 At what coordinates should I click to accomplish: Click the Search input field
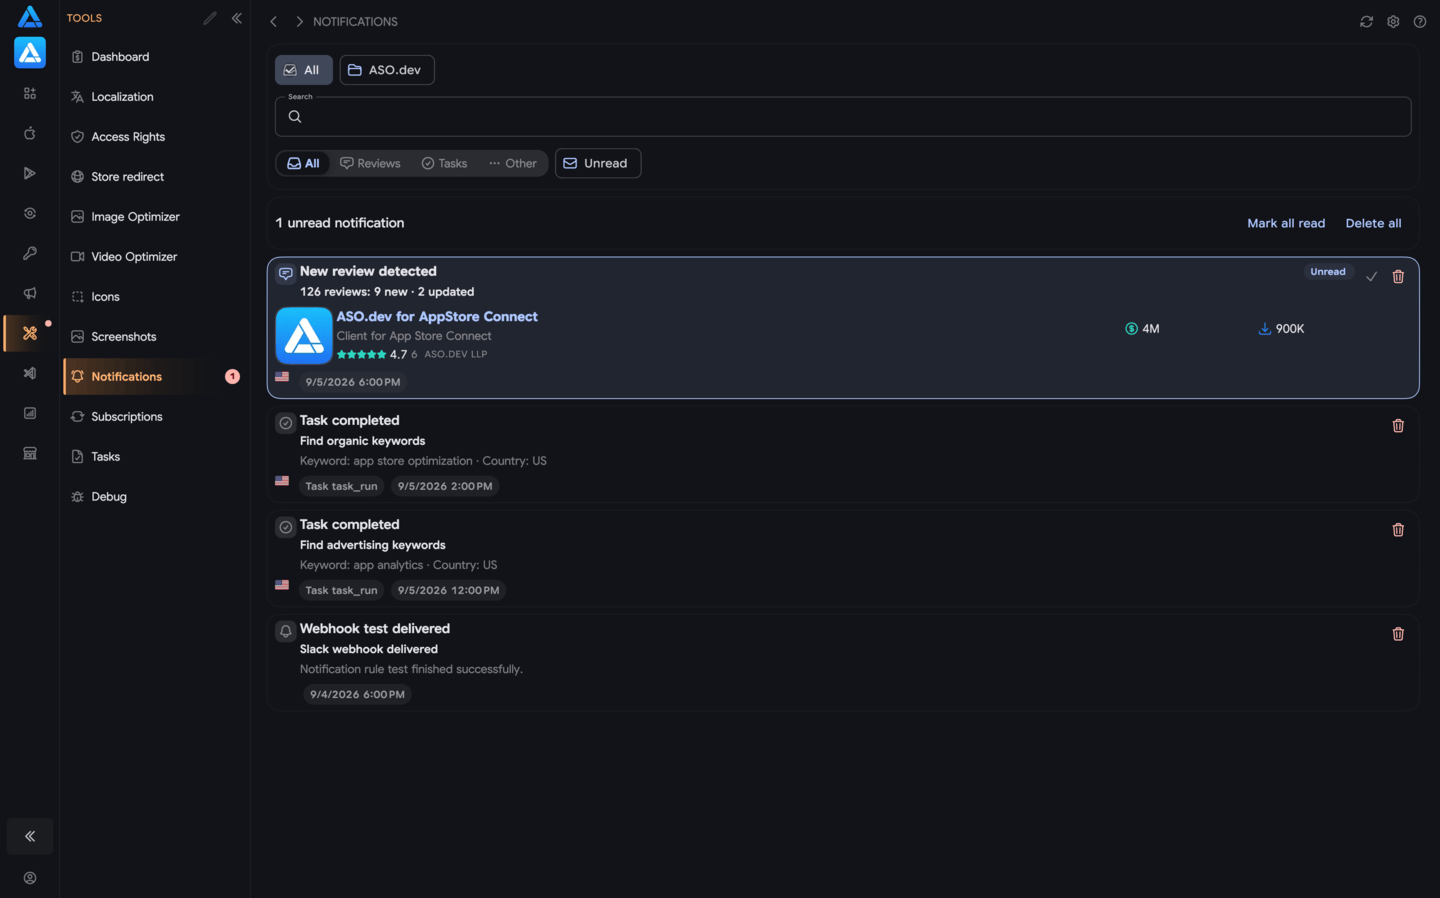[x=843, y=117]
